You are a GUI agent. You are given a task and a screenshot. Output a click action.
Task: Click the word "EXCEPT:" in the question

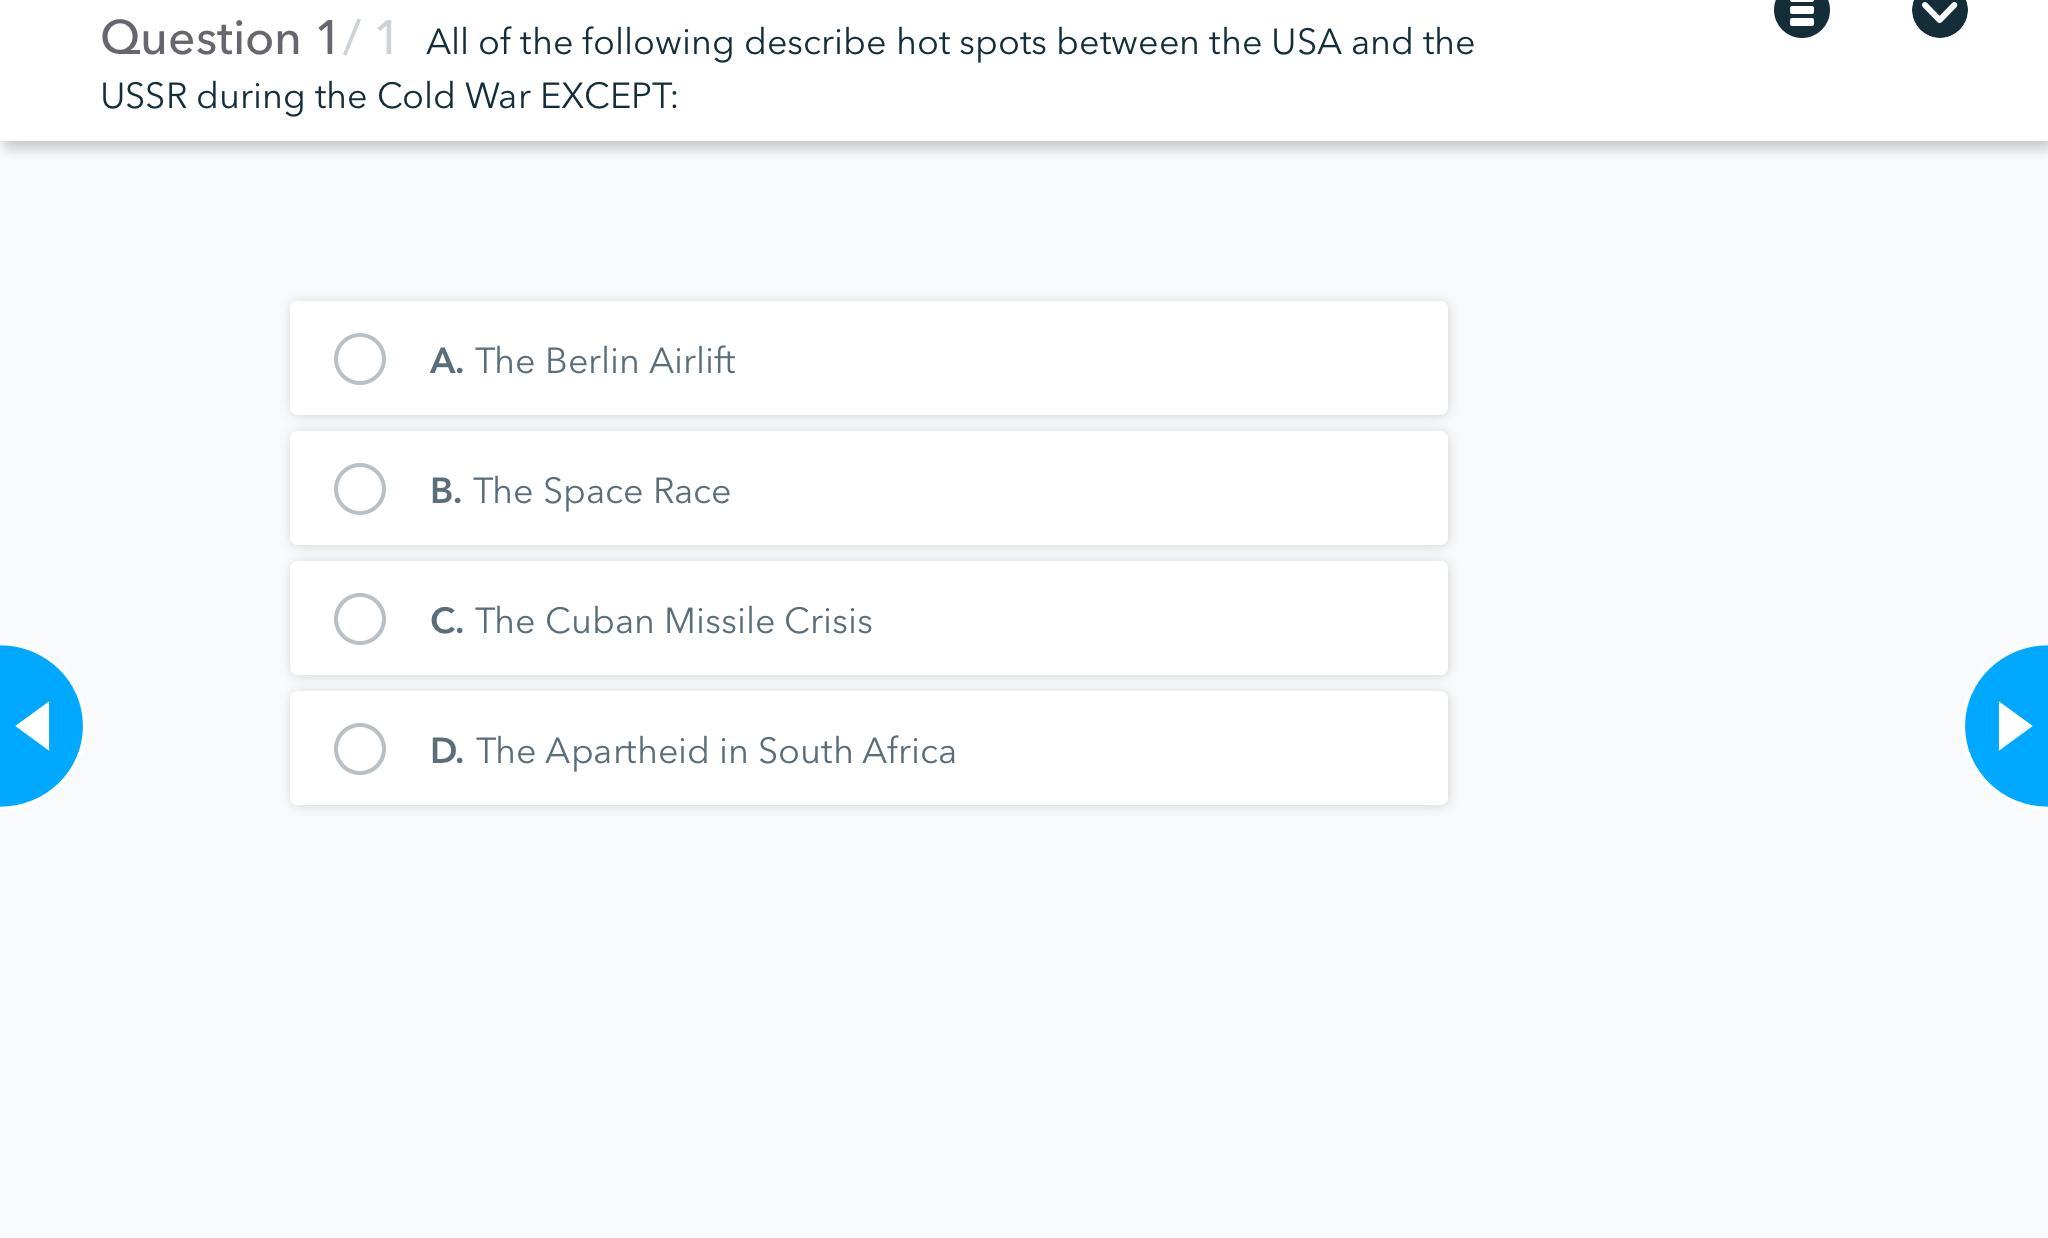(x=609, y=97)
